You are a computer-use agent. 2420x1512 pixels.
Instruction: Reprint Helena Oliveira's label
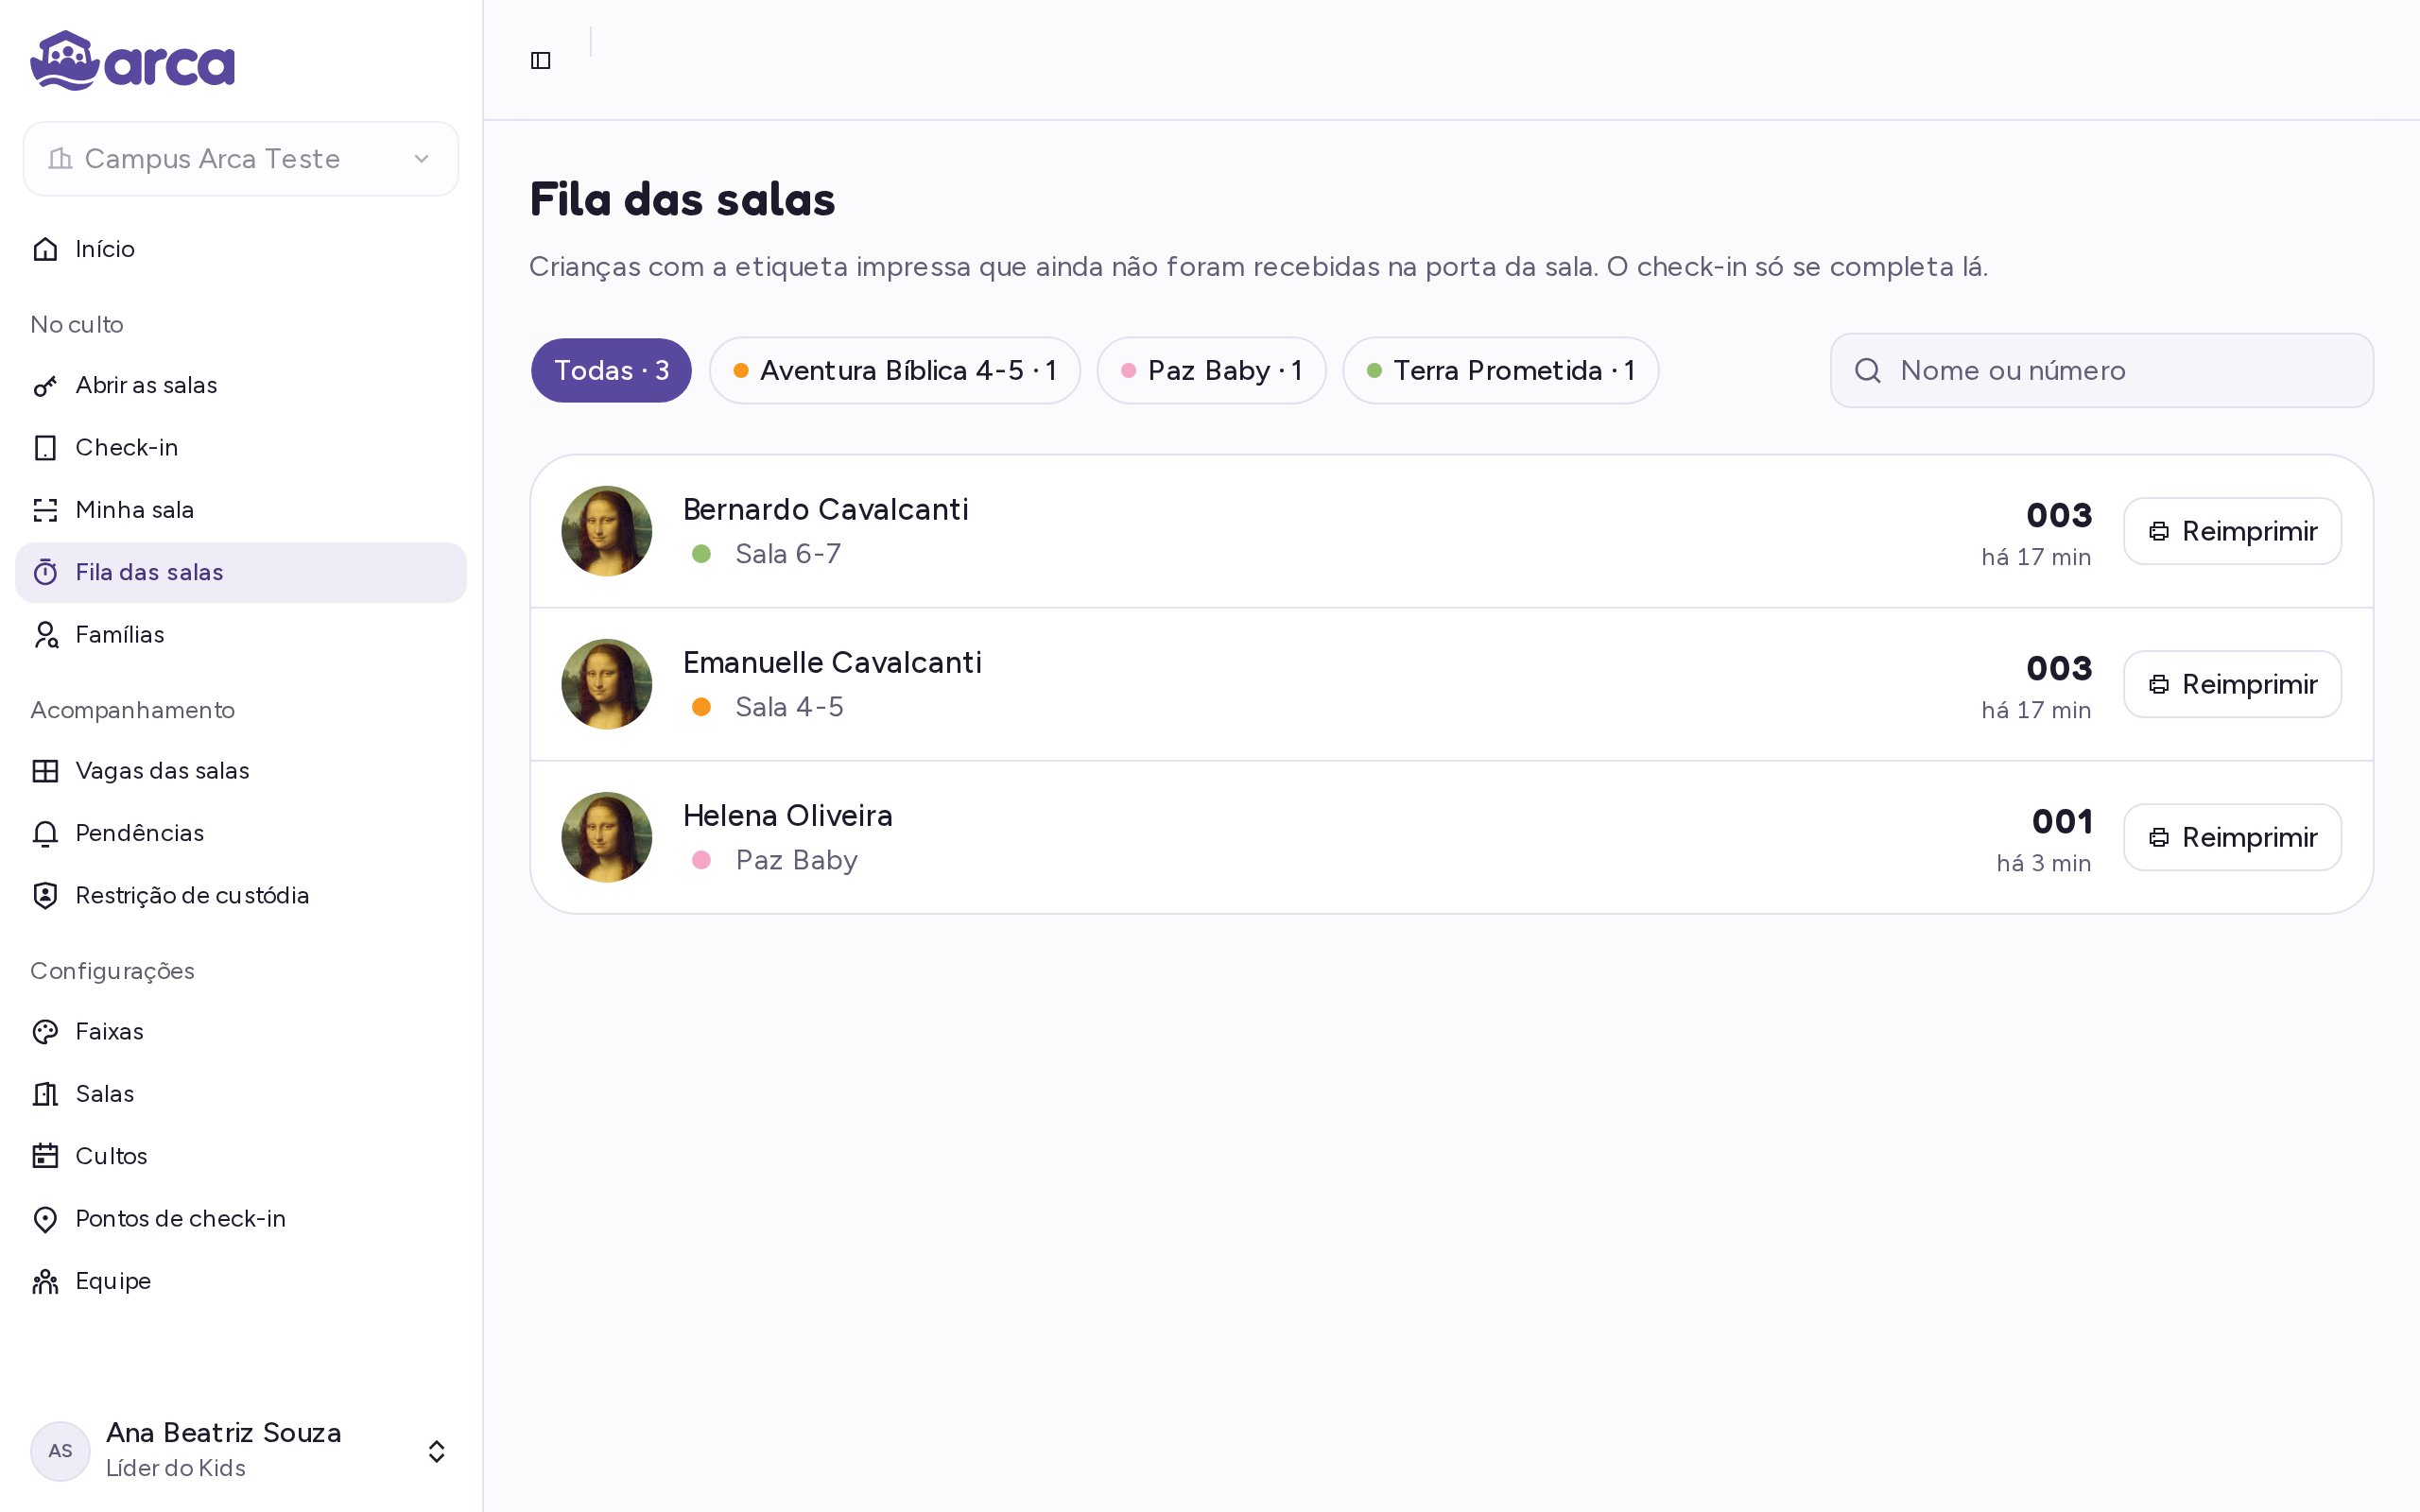click(2232, 837)
